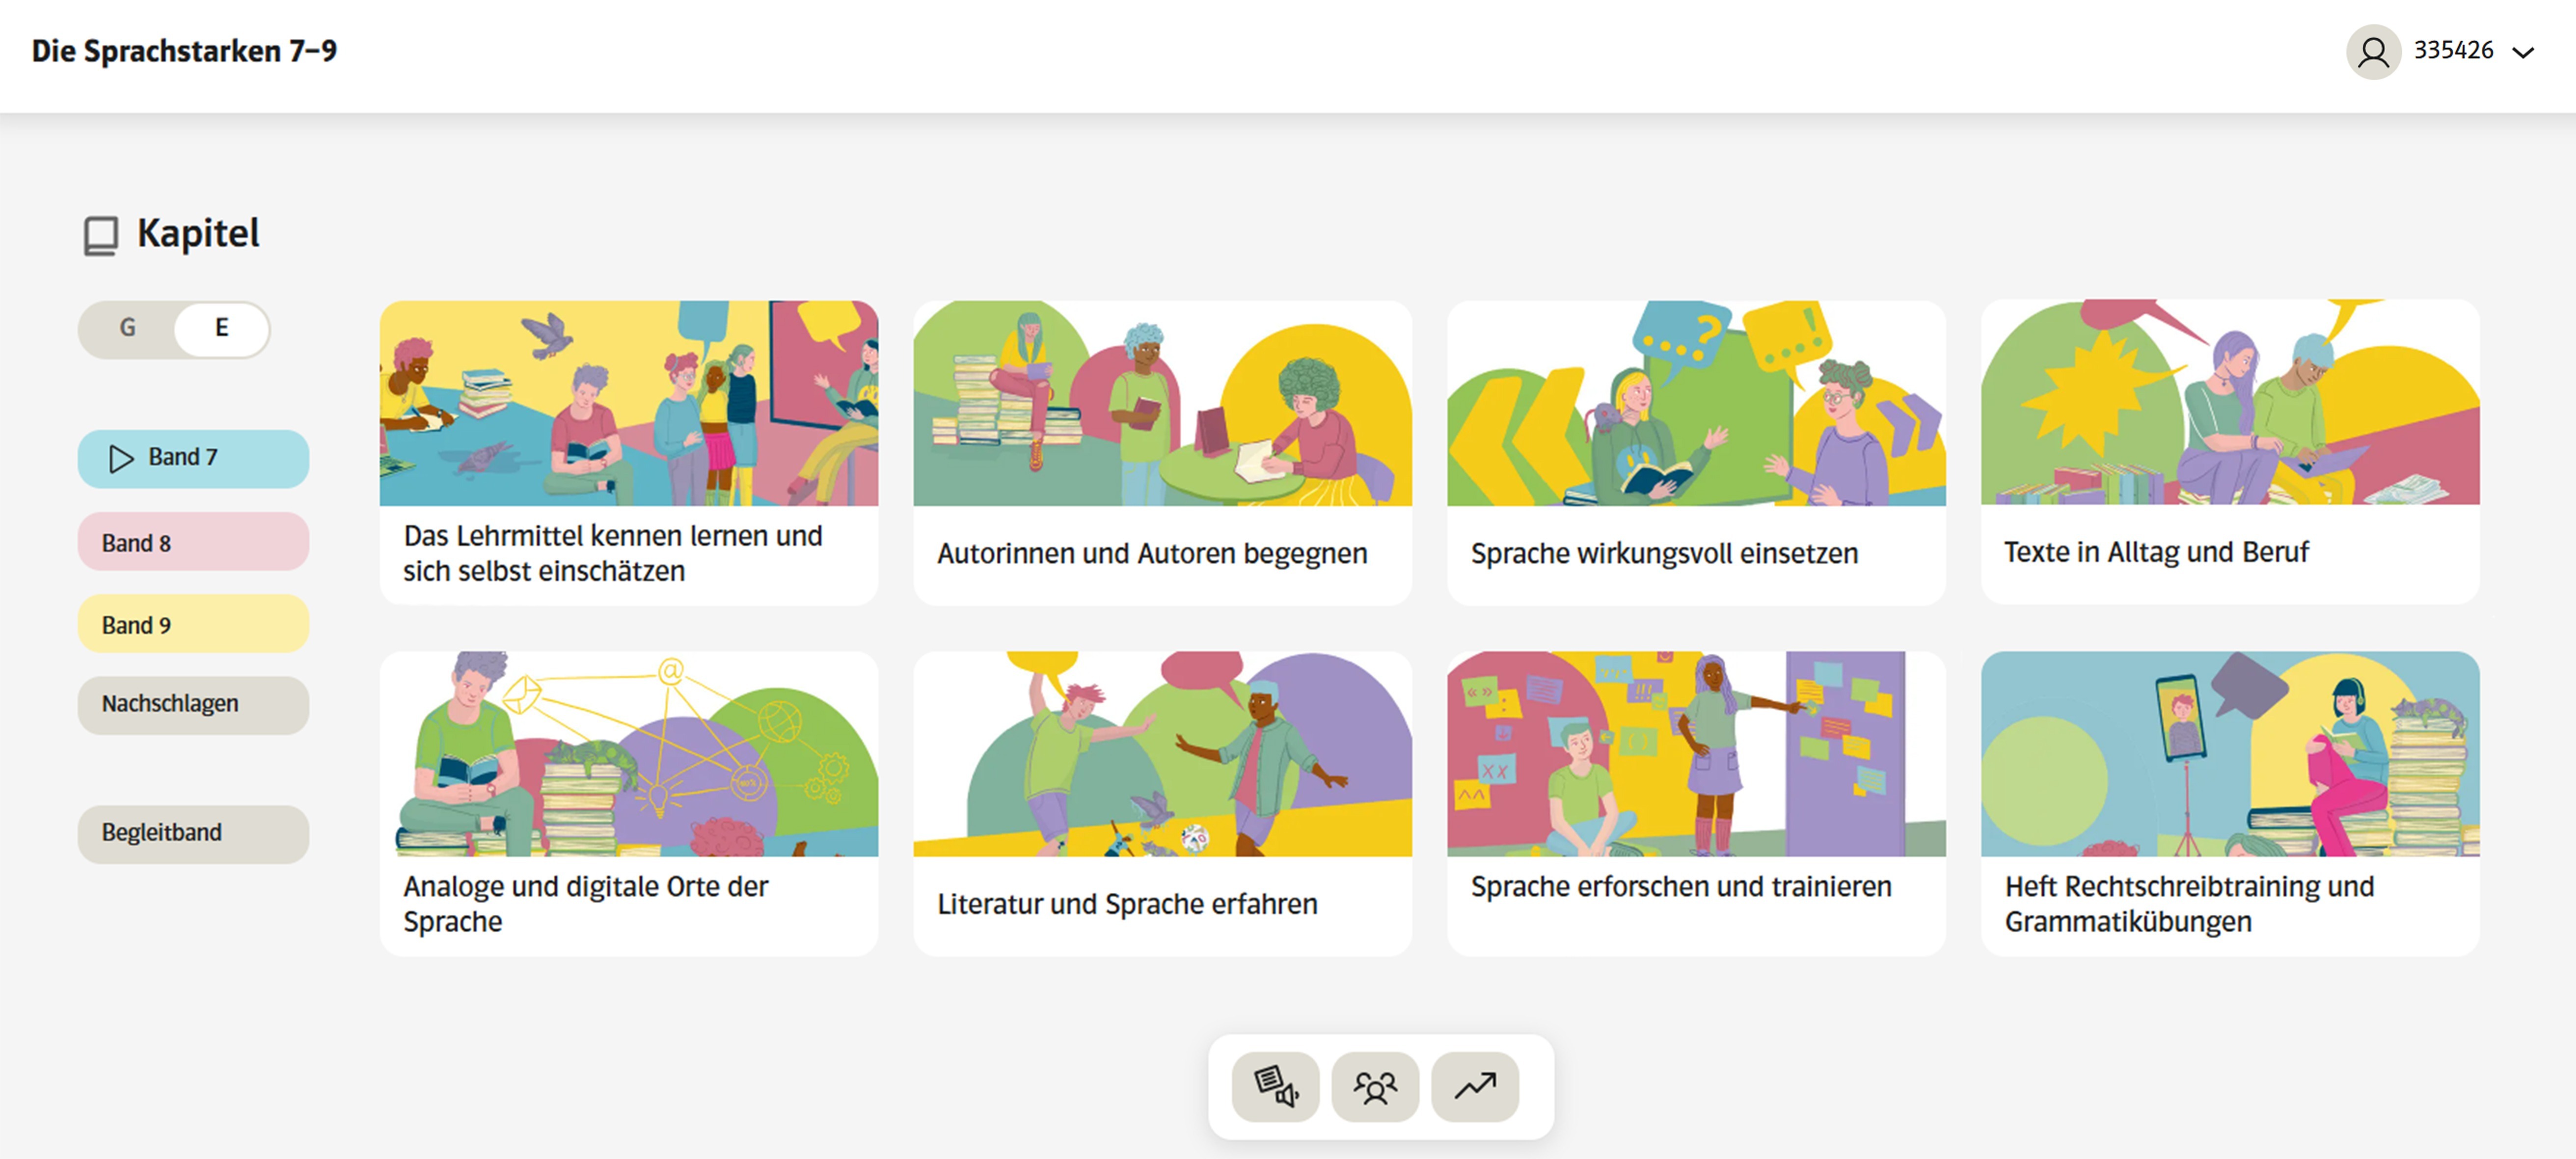Click the play triangle icon beside Band 7
This screenshot has height=1159, width=2576.
coord(121,458)
